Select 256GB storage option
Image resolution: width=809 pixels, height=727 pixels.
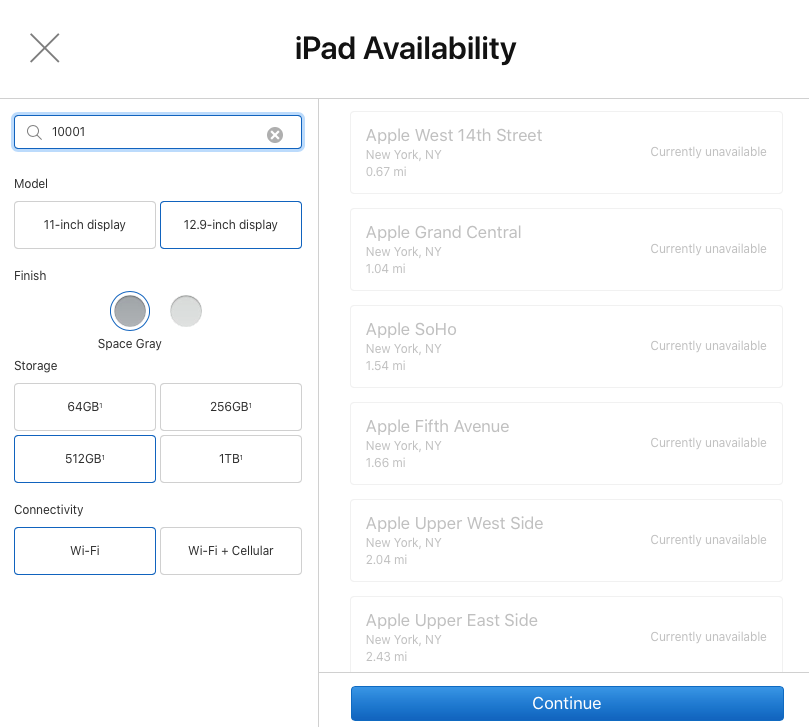point(231,407)
